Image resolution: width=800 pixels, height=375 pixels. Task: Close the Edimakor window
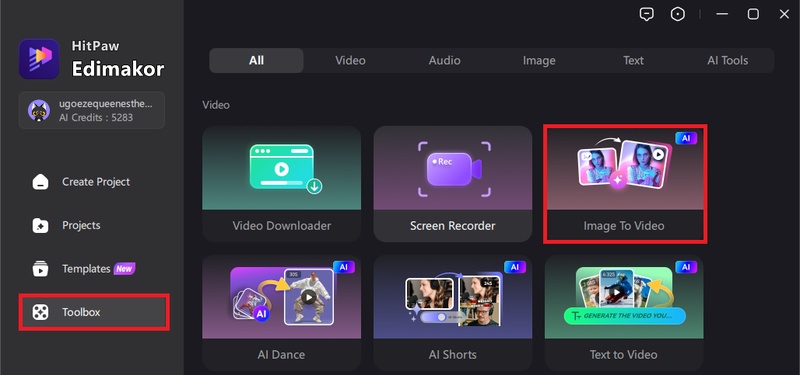(x=784, y=14)
